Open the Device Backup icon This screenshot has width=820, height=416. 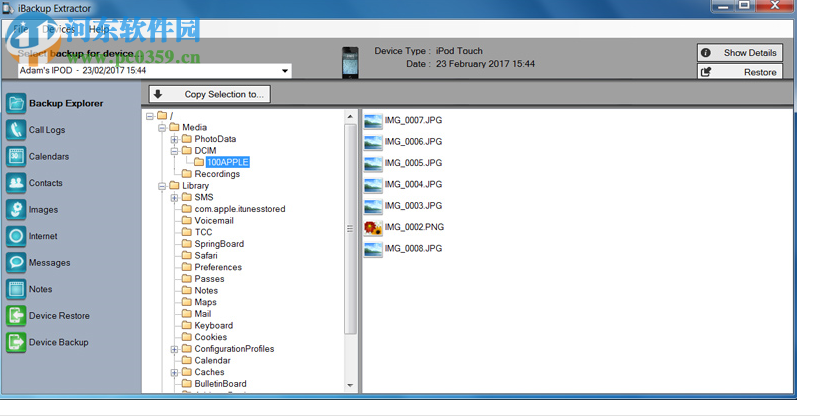(16, 342)
